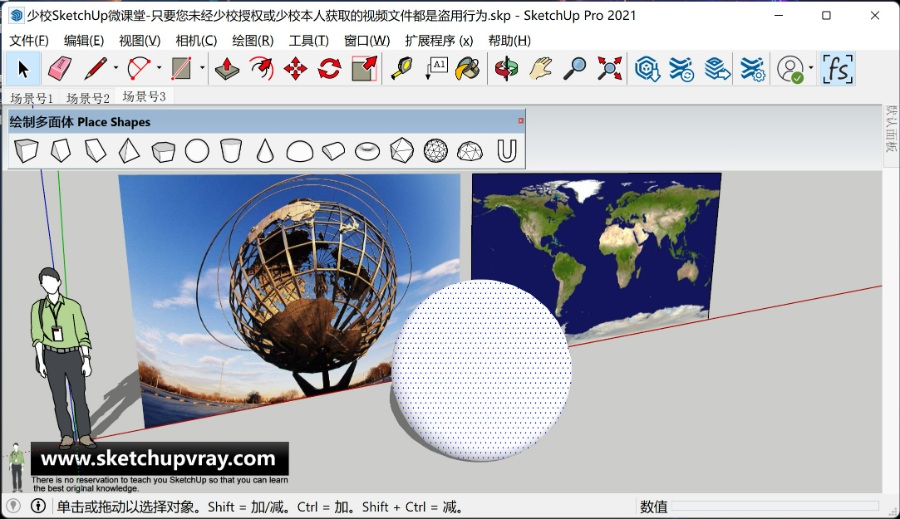The image size is (900, 519).
Task: Pick the pink Eraser tool
Action: 59,69
